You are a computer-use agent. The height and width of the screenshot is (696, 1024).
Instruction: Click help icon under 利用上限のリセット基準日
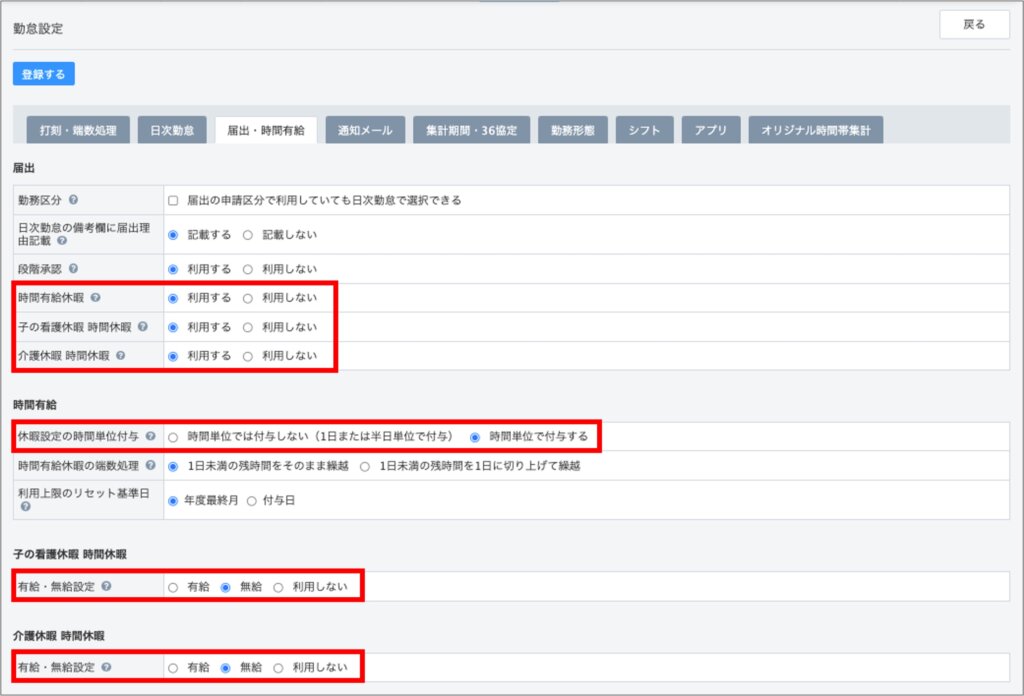click(x=25, y=507)
